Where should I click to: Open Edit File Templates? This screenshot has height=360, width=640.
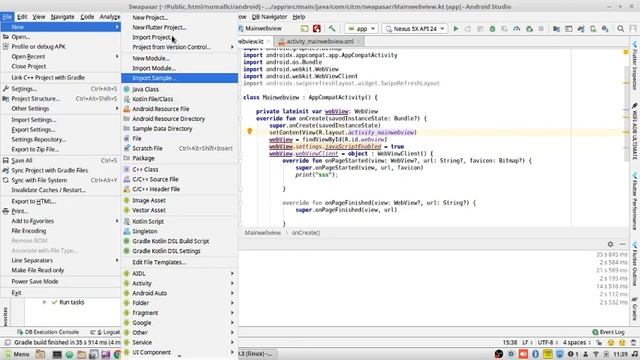click(180, 262)
